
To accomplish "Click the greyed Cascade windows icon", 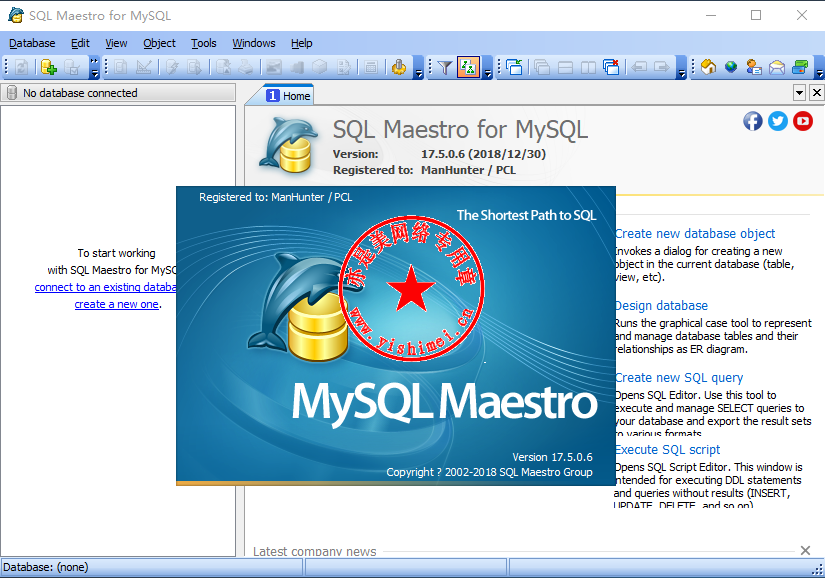I will [542, 67].
